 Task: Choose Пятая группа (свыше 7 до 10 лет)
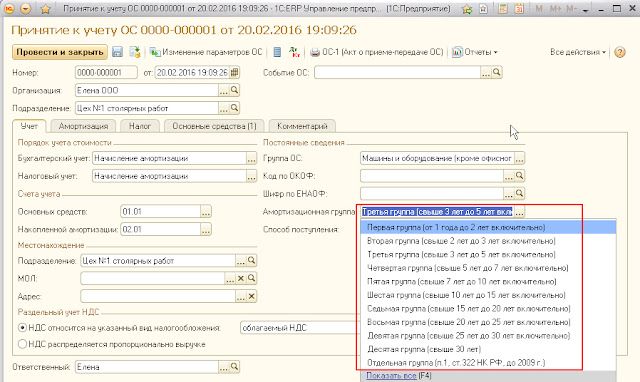pos(488,281)
